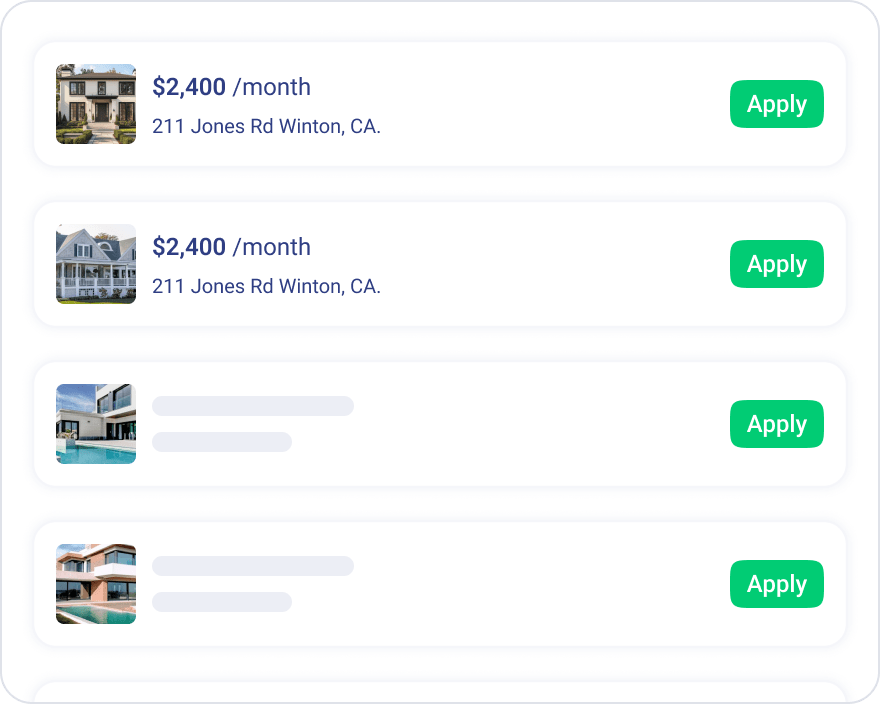This screenshot has height=704, width=880.
Task: Apply for the white porch house listing
Action: 776,264
